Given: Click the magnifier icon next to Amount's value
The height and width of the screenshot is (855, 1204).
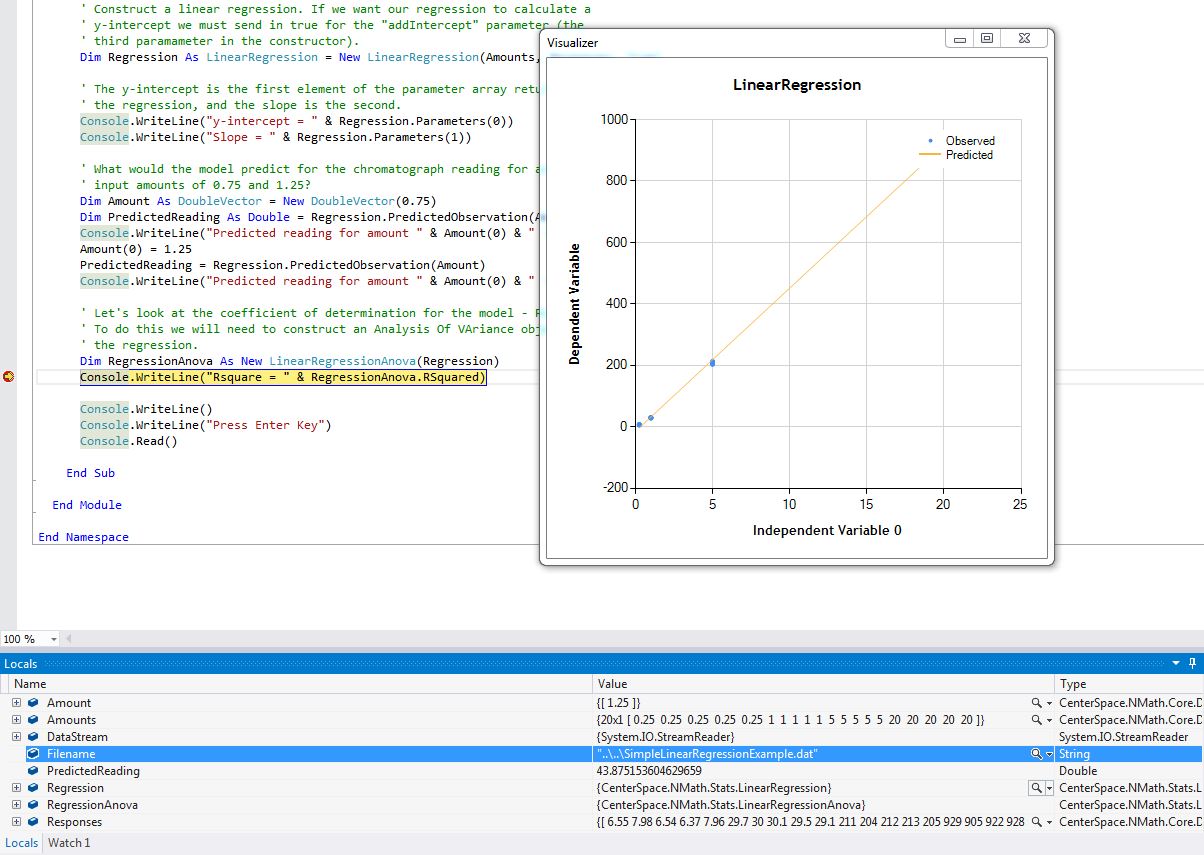Looking at the screenshot, I should click(1037, 703).
